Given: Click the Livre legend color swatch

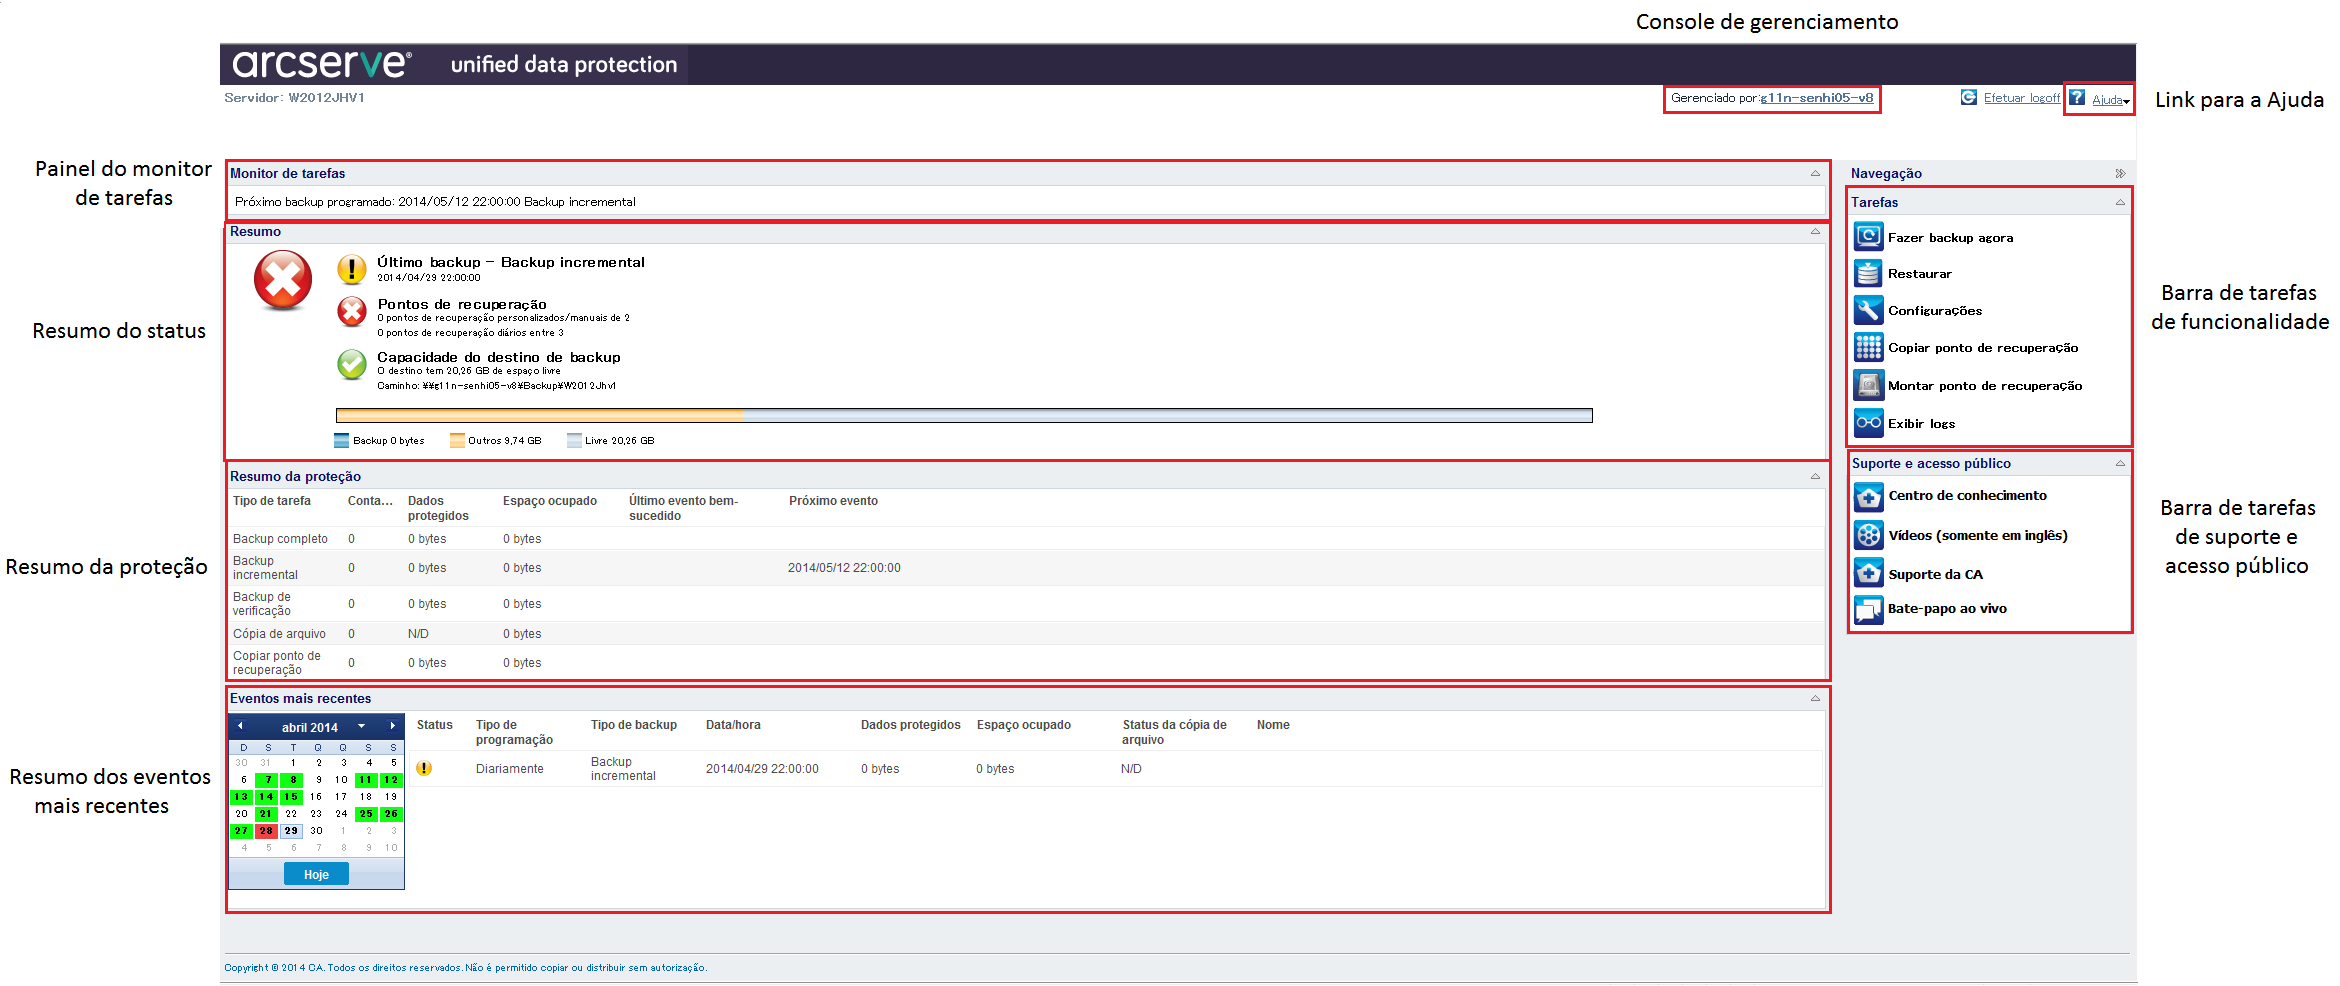Looking at the screenshot, I should click(574, 440).
